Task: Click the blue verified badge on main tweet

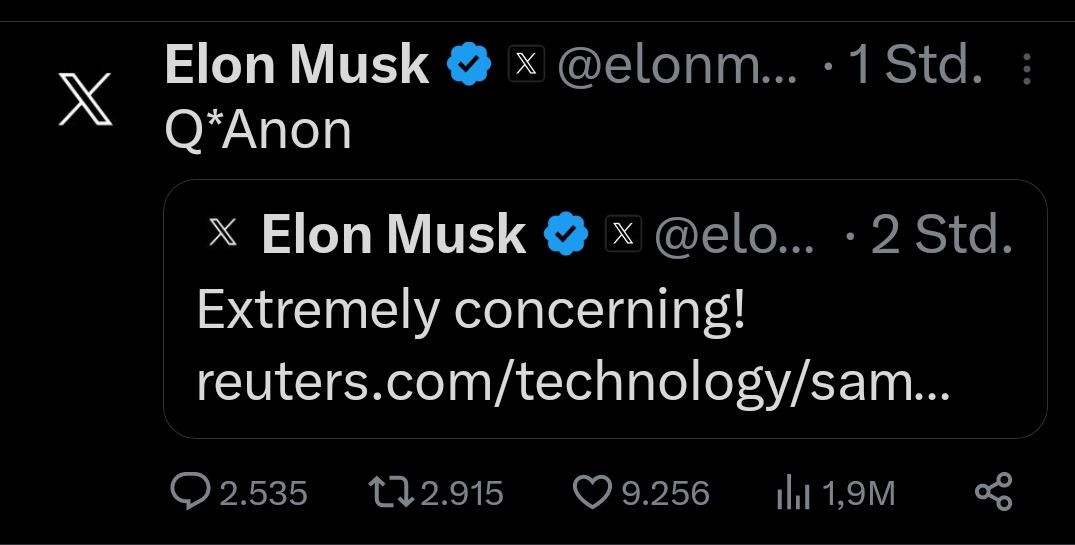Action: pyautogui.click(x=469, y=66)
